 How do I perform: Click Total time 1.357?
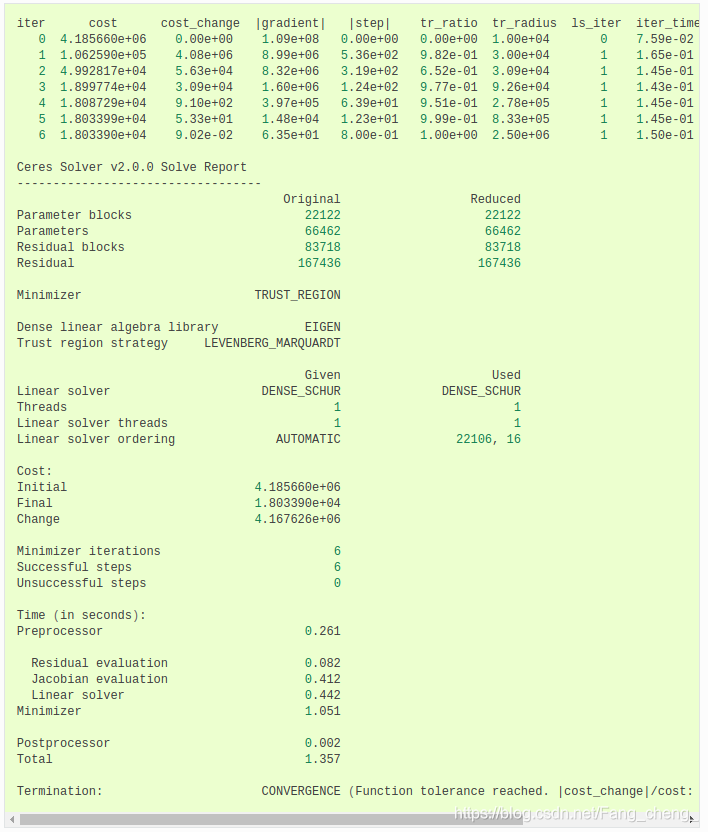click(323, 759)
